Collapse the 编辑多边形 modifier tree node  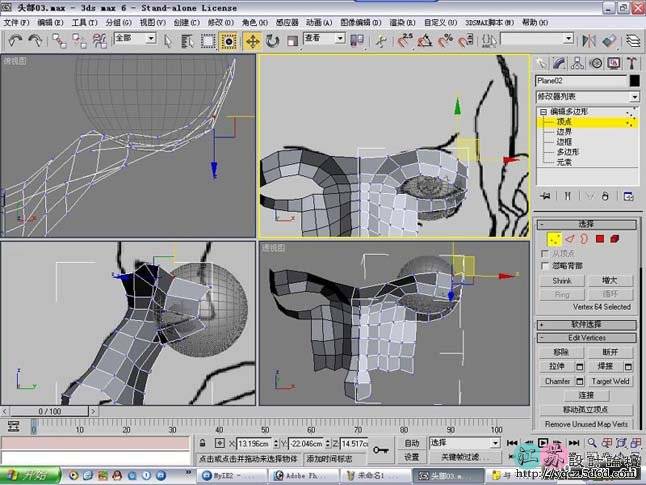click(543, 112)
